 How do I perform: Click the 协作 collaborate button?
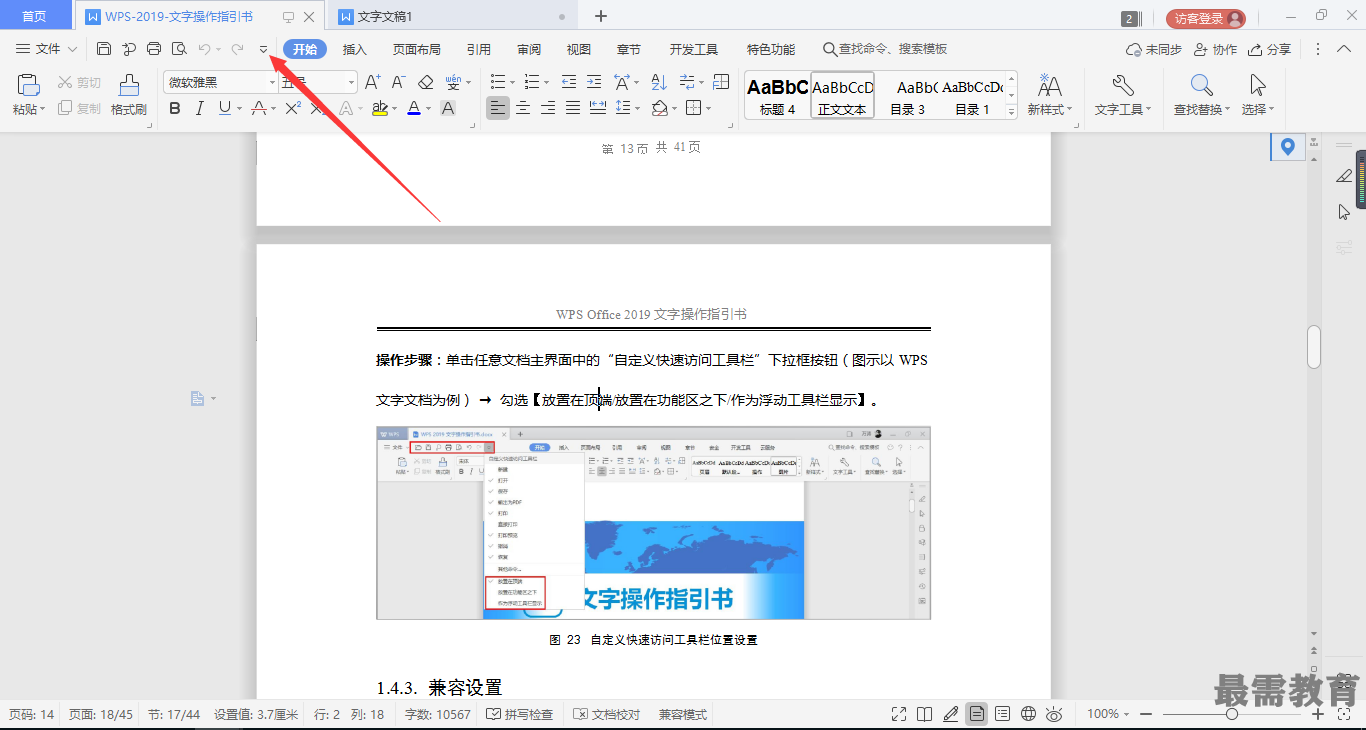pyautogui.click(x=1215, y=49)
